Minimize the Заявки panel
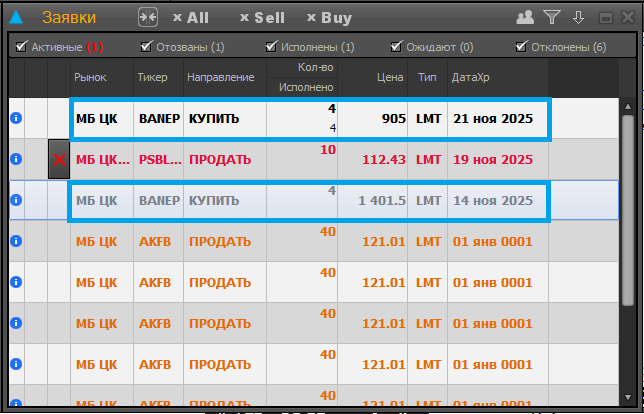Viewport: 644px width, 414px height. point(605,18)
